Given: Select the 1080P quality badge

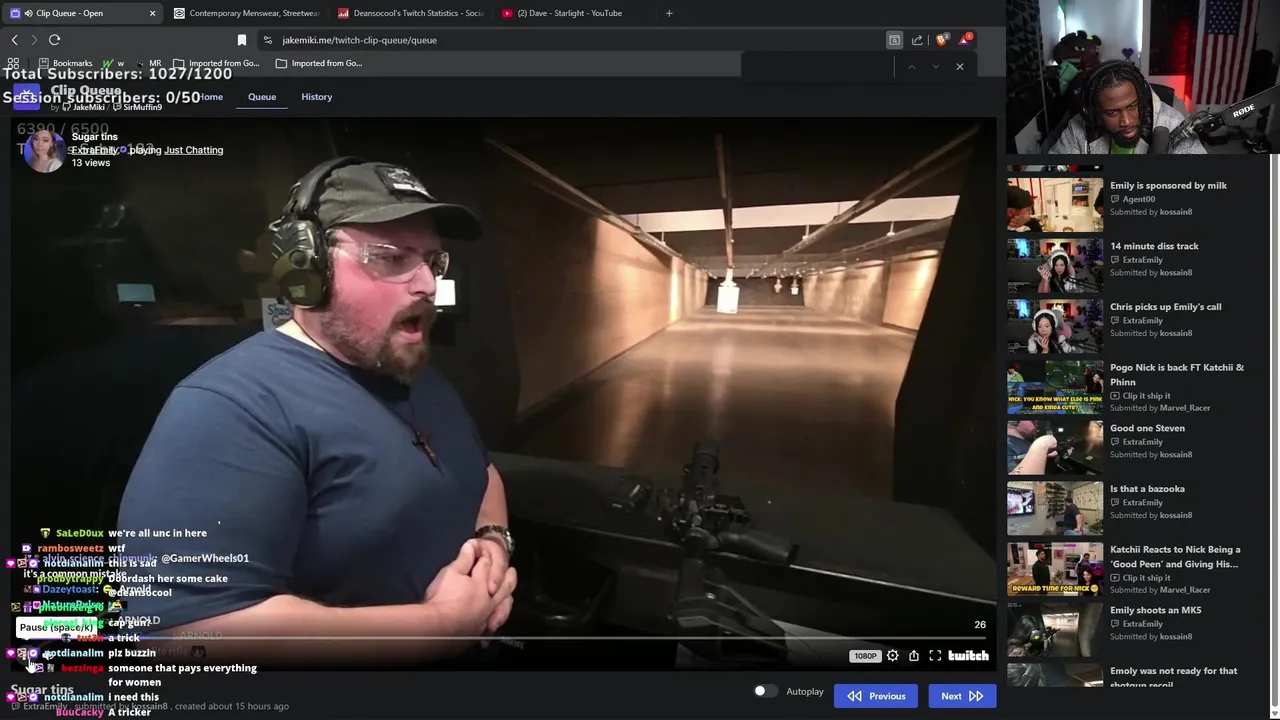Looking at the screenshot, I should tap(865, 656).
